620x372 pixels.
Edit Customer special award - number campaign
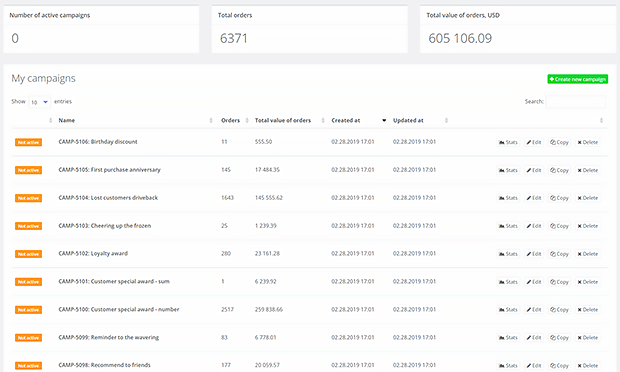pos(534,310)
